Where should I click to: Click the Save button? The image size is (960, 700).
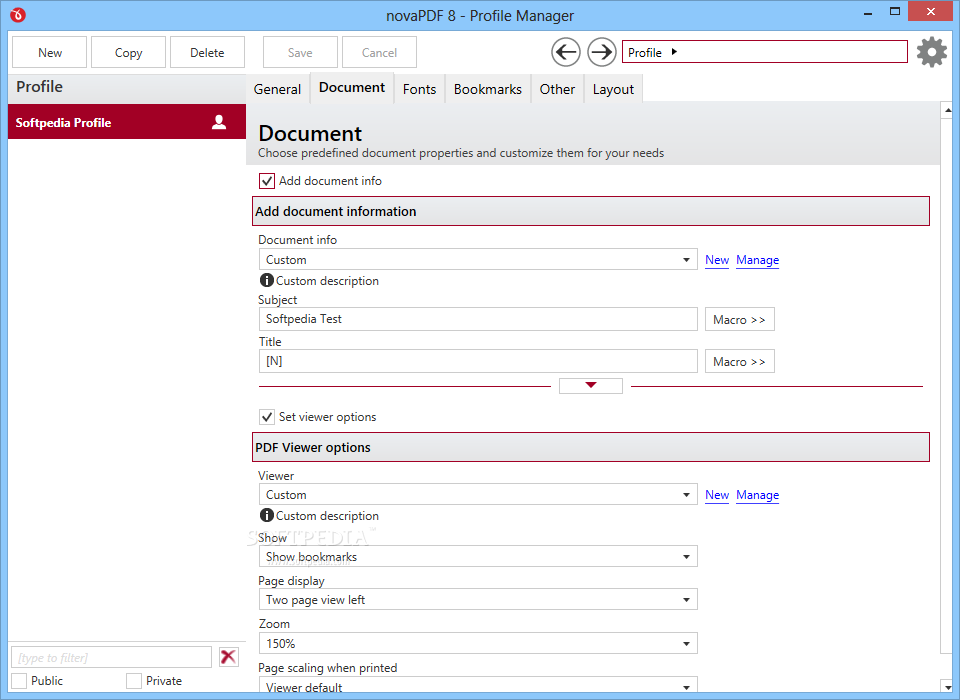300,53
